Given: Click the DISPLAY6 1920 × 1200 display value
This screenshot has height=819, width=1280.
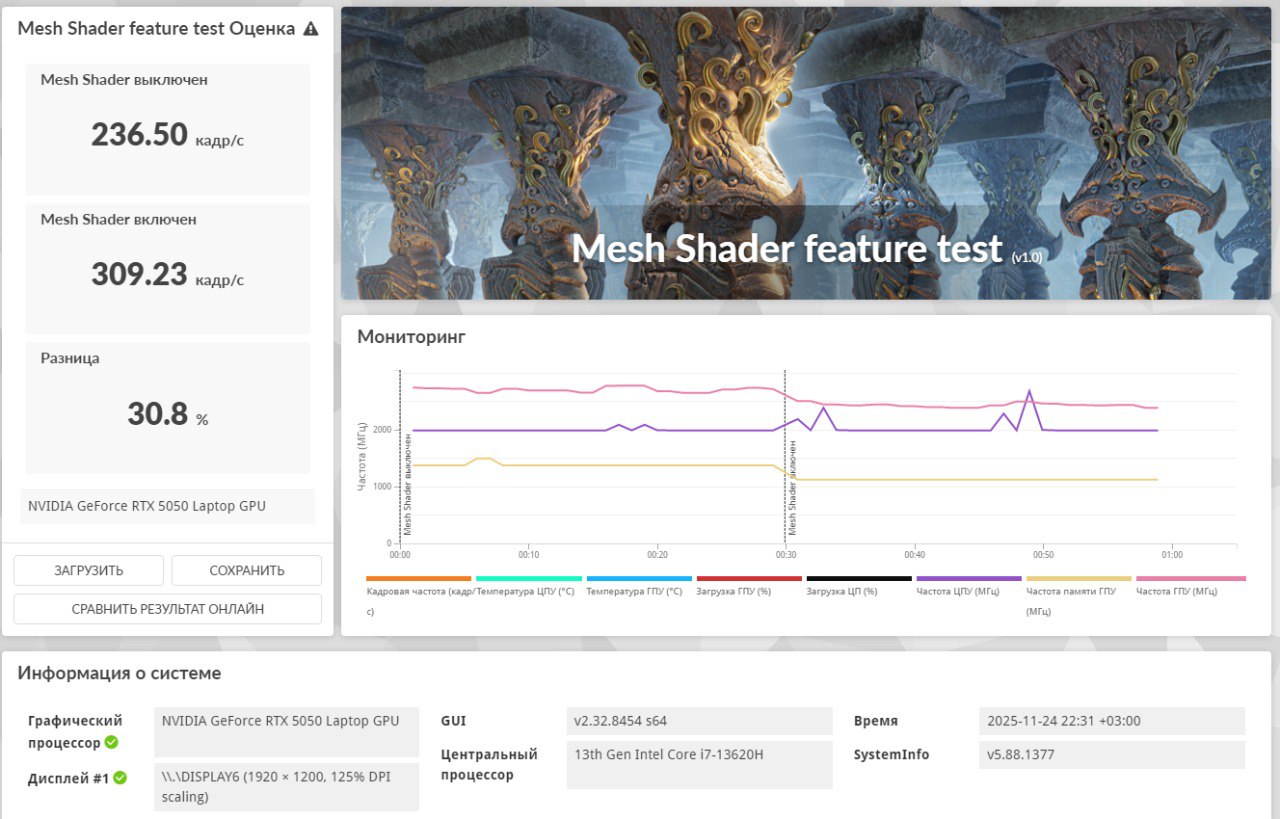Looking at the screenshot, I should 285,786.
